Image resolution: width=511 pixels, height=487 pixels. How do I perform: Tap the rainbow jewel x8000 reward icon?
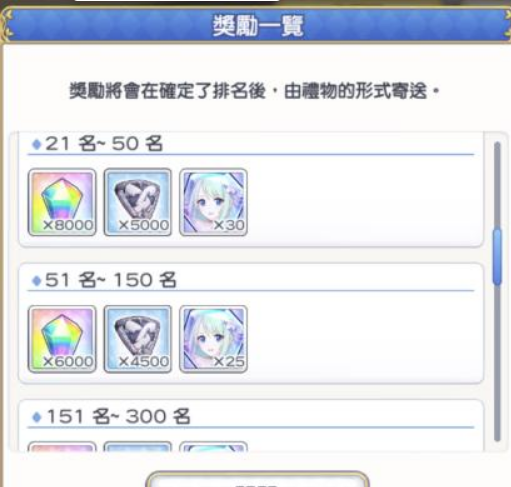point(62,202)
